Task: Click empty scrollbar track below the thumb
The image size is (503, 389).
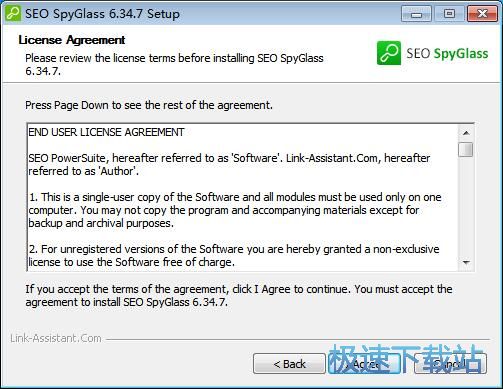Action: [x=466, y=207]
